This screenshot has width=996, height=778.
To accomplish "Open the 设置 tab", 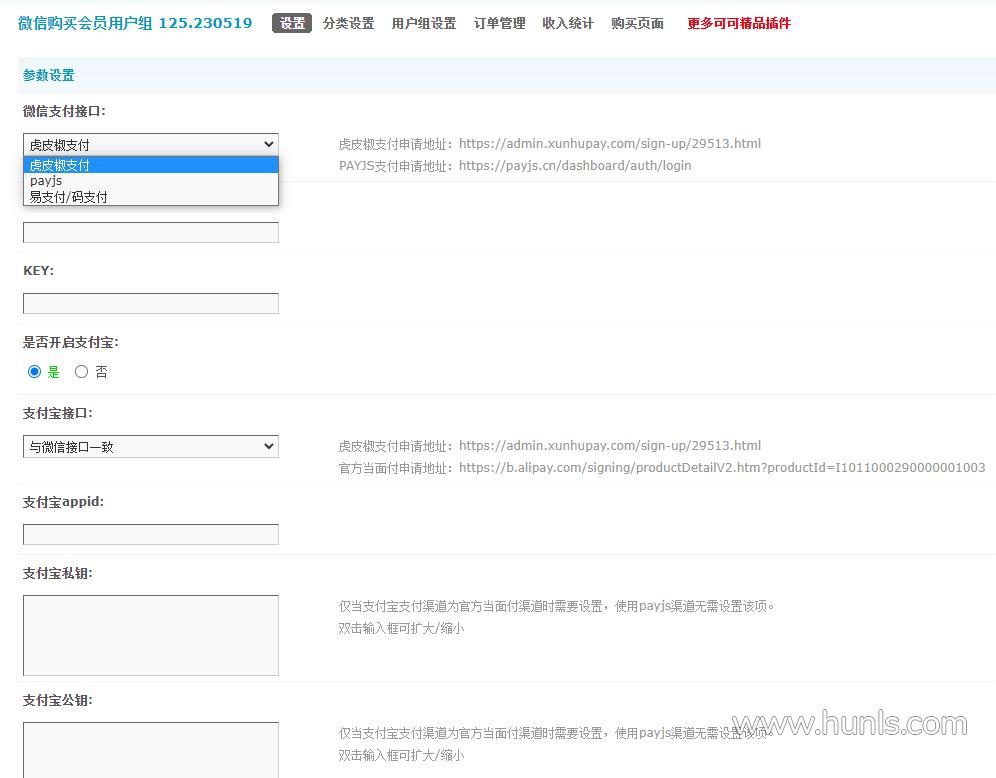I will coord(292,23).
